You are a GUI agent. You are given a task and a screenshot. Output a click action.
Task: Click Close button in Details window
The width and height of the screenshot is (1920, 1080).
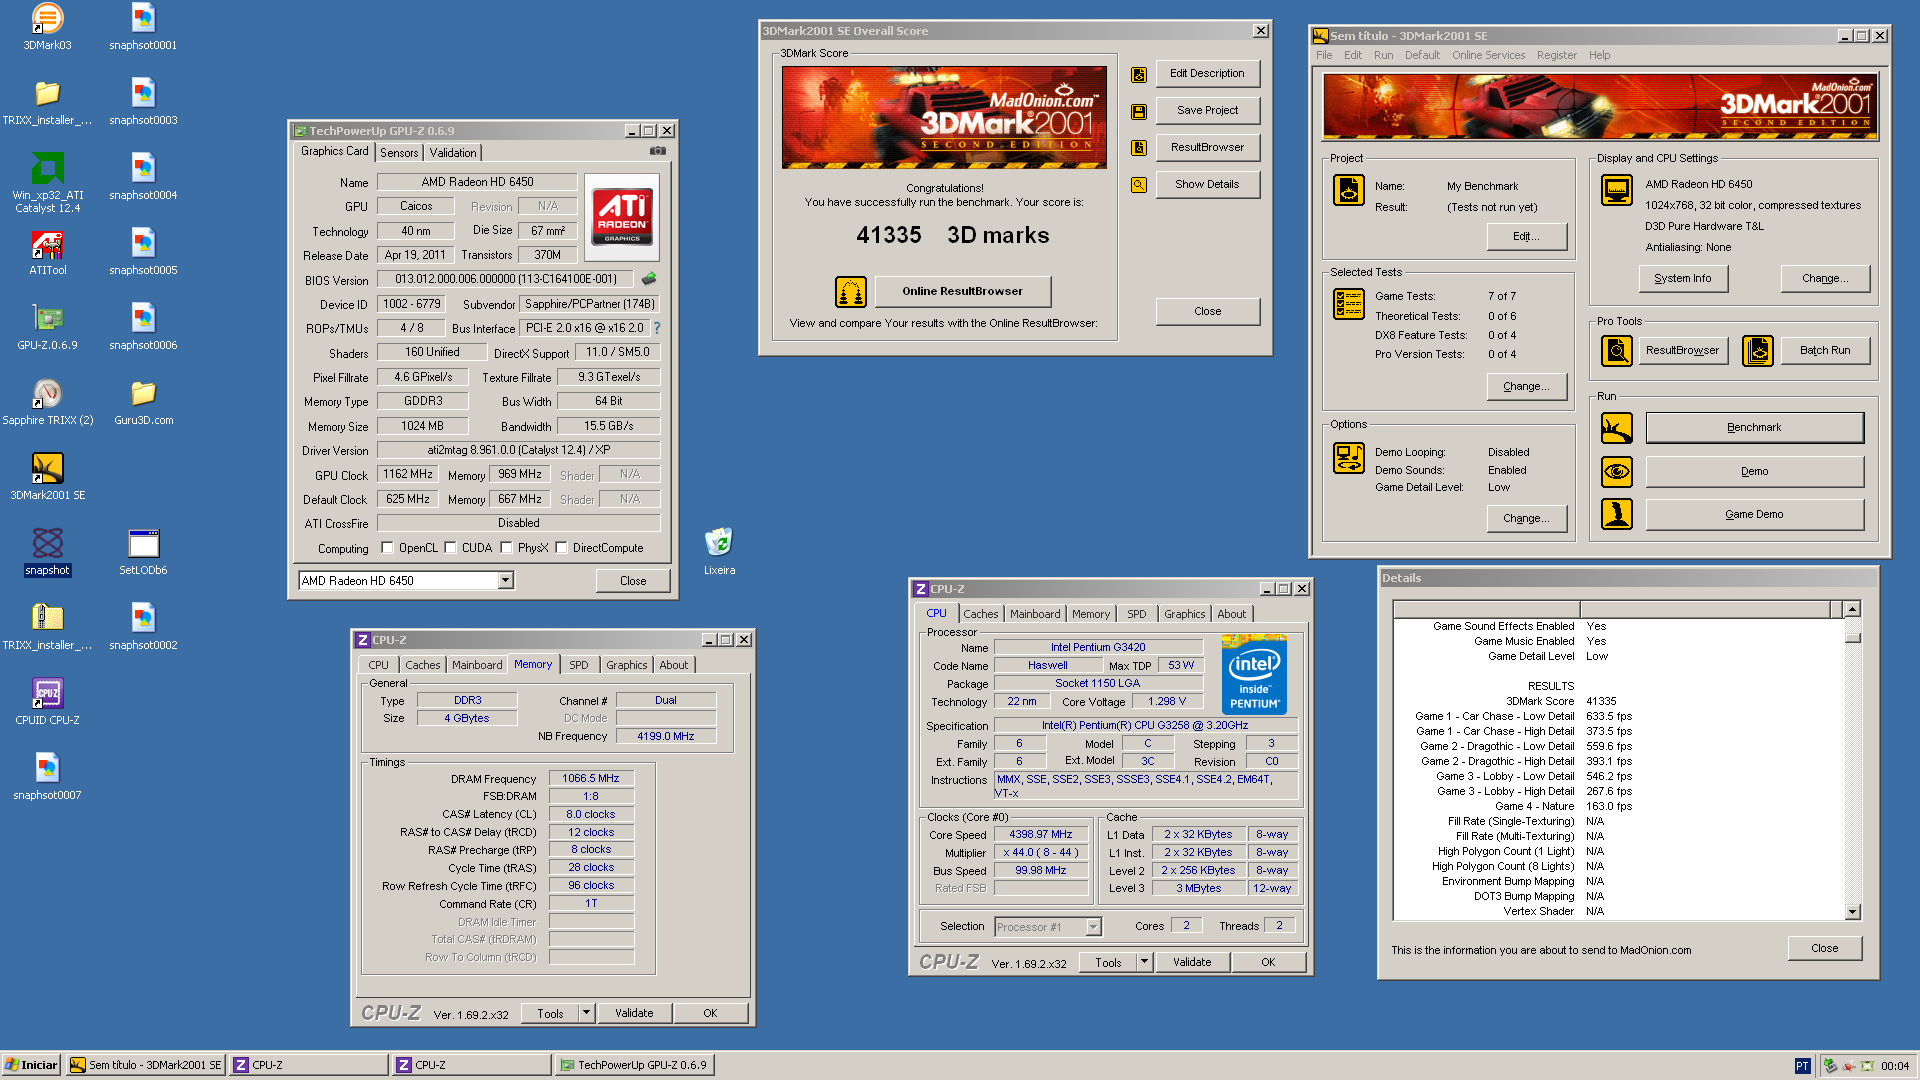(x=1824, y=948)
